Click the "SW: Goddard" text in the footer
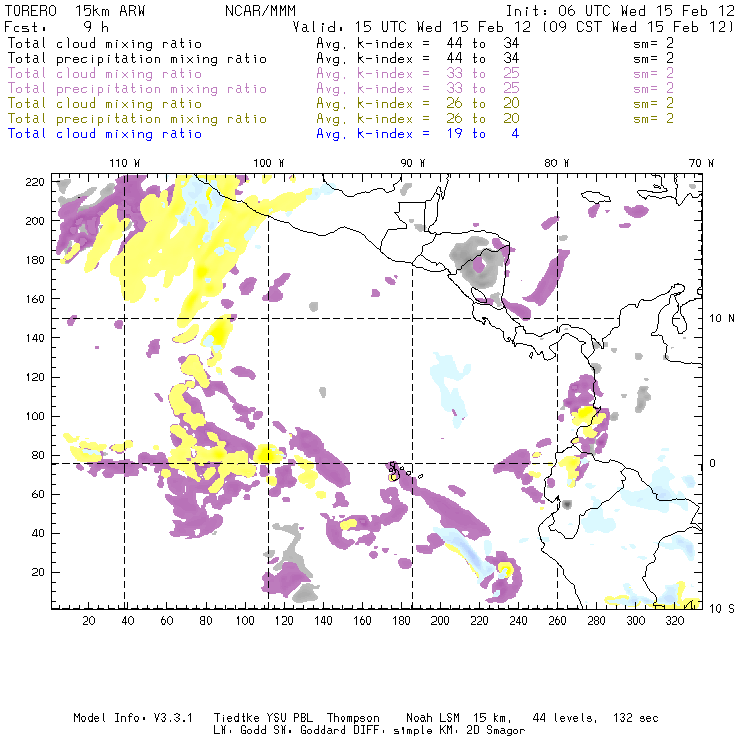740x740 pixels. coord(310,730)
